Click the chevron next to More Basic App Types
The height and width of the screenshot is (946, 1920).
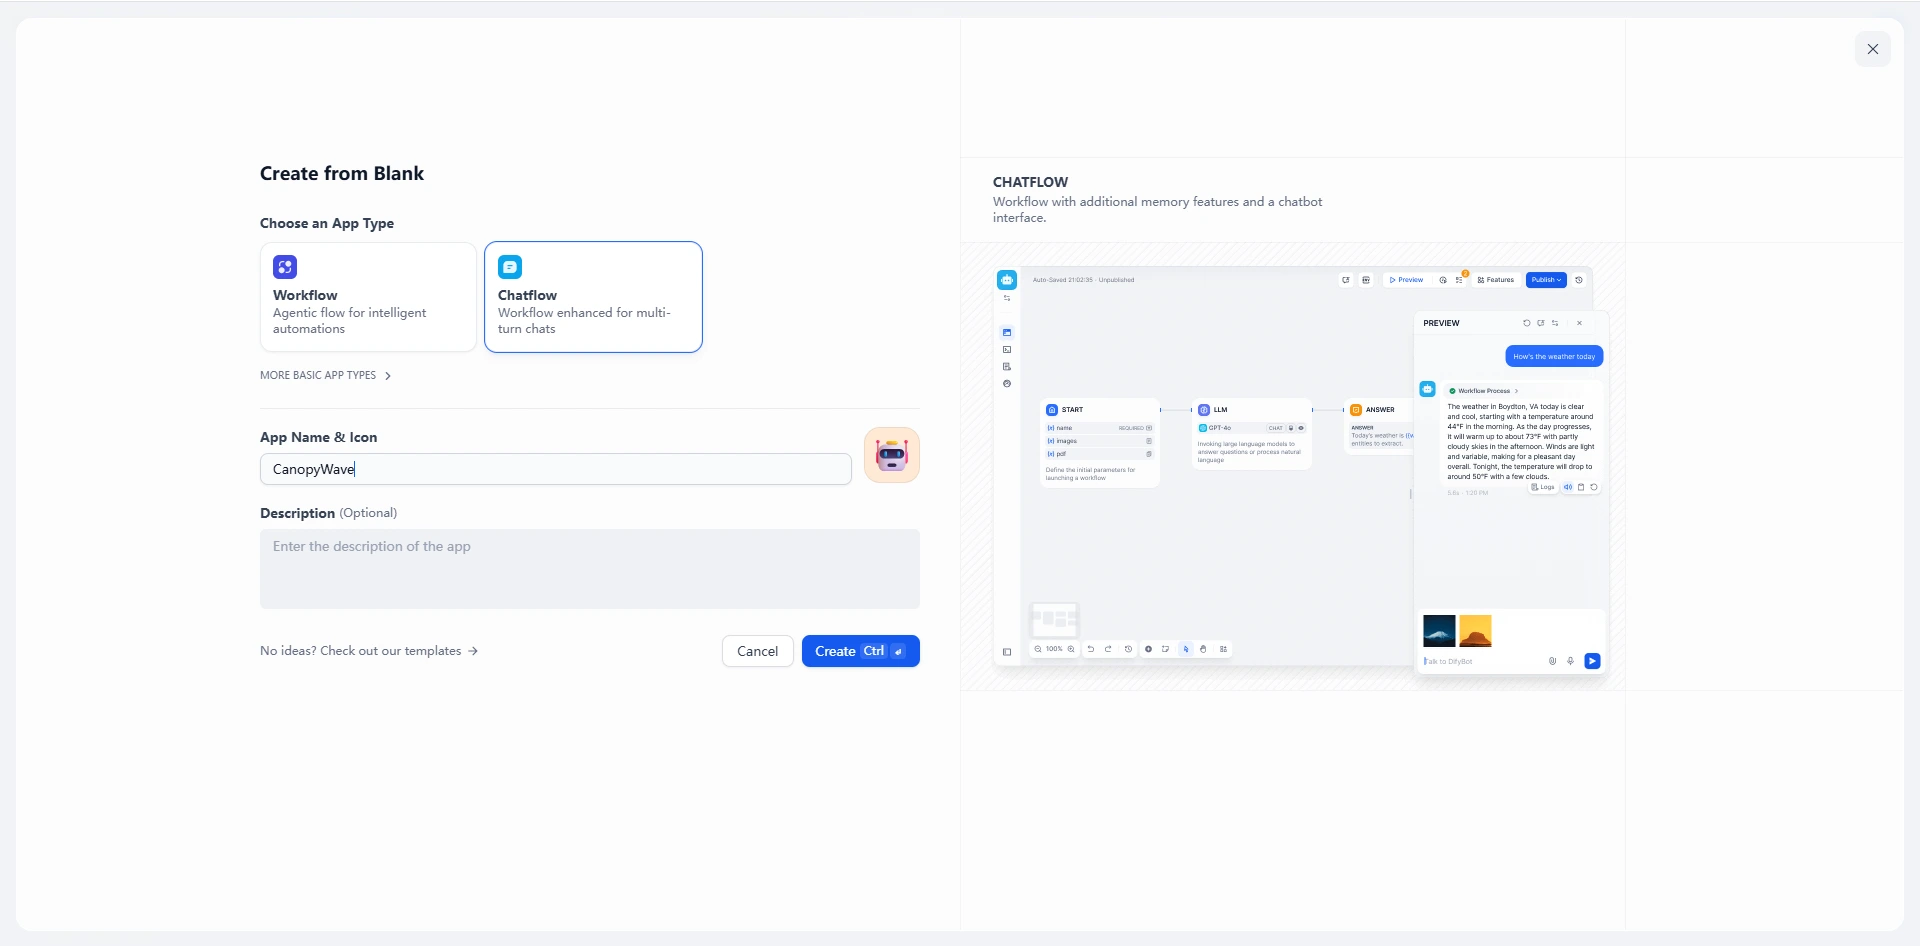pos(388,376)
